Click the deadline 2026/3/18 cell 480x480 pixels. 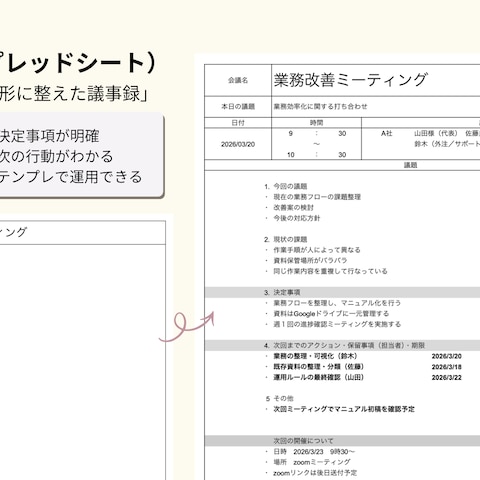(447, 367)
